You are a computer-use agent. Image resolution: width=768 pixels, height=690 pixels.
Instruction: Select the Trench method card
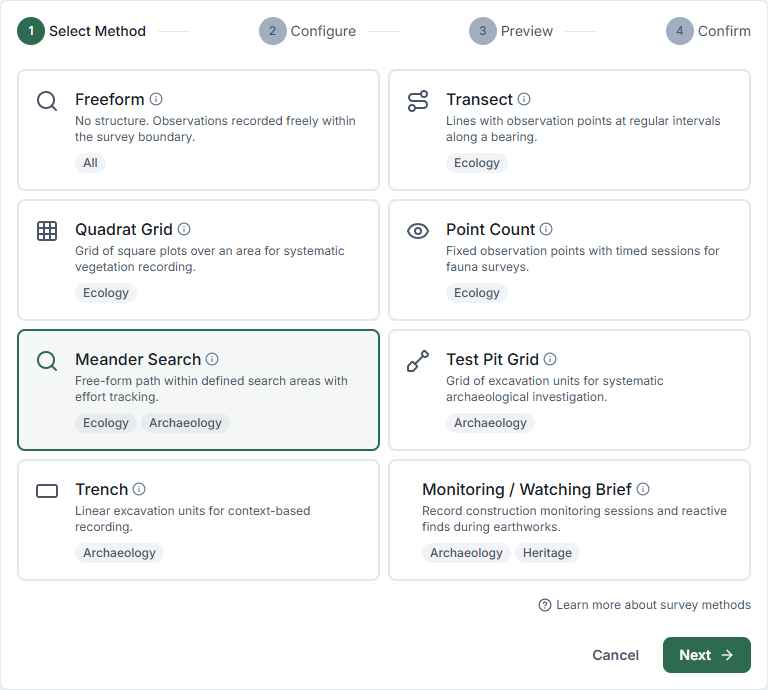point(198,520)
